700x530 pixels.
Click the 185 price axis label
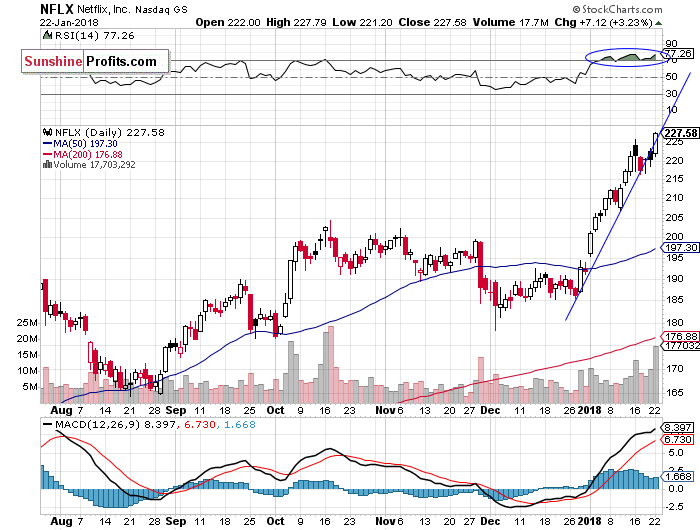pyautogui.click(x=674, y=300)
